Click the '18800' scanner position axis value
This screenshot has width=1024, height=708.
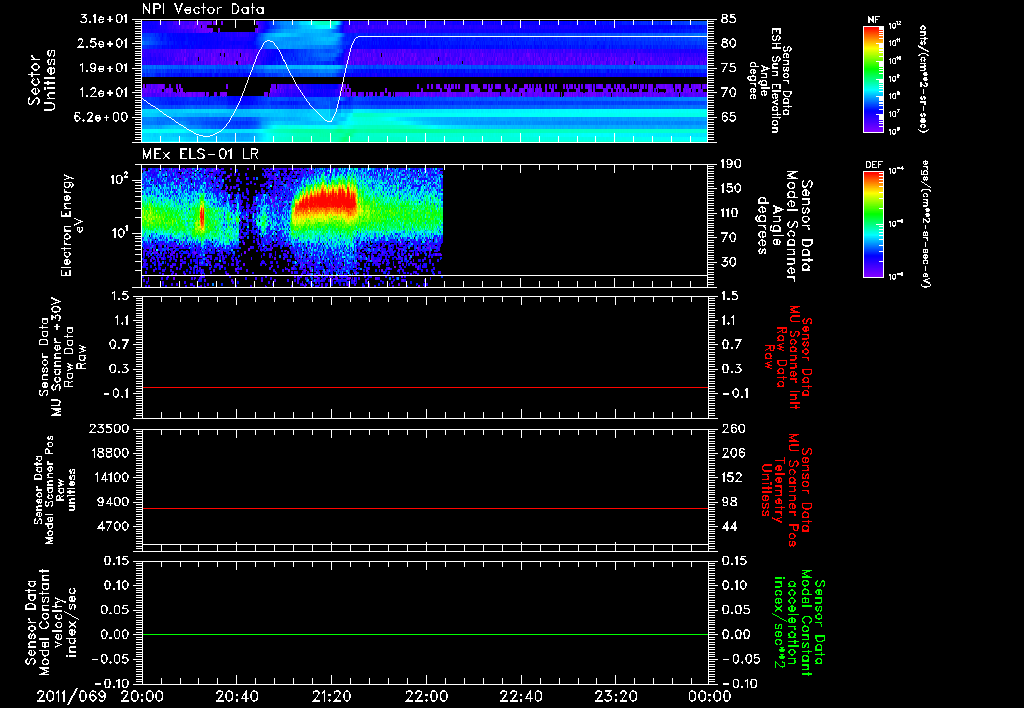(109, 453)
